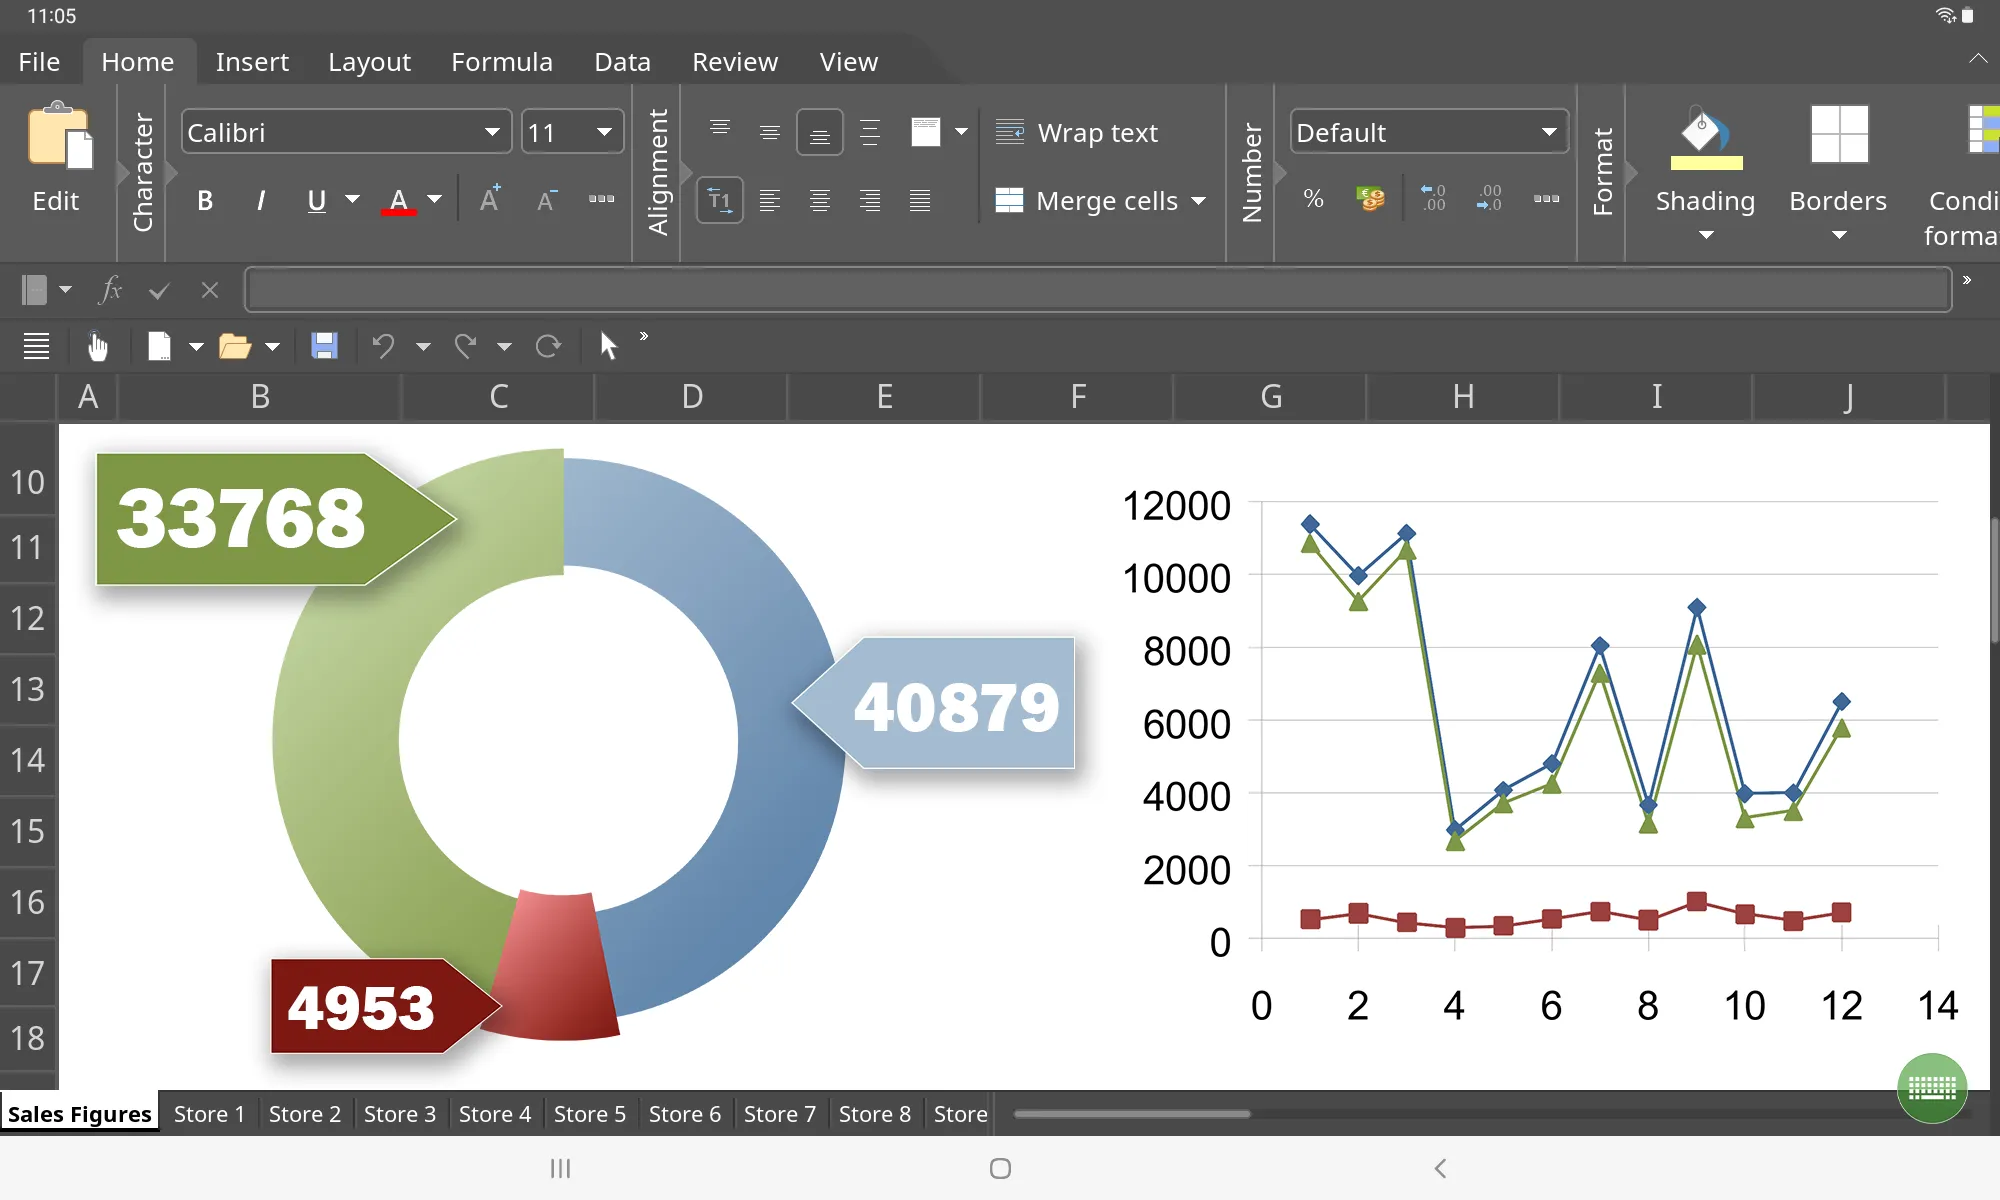Select the Sales Figures tab
This screenshot has width=2000, height=1200.
pyautogui.click(x=79, y=1113)
